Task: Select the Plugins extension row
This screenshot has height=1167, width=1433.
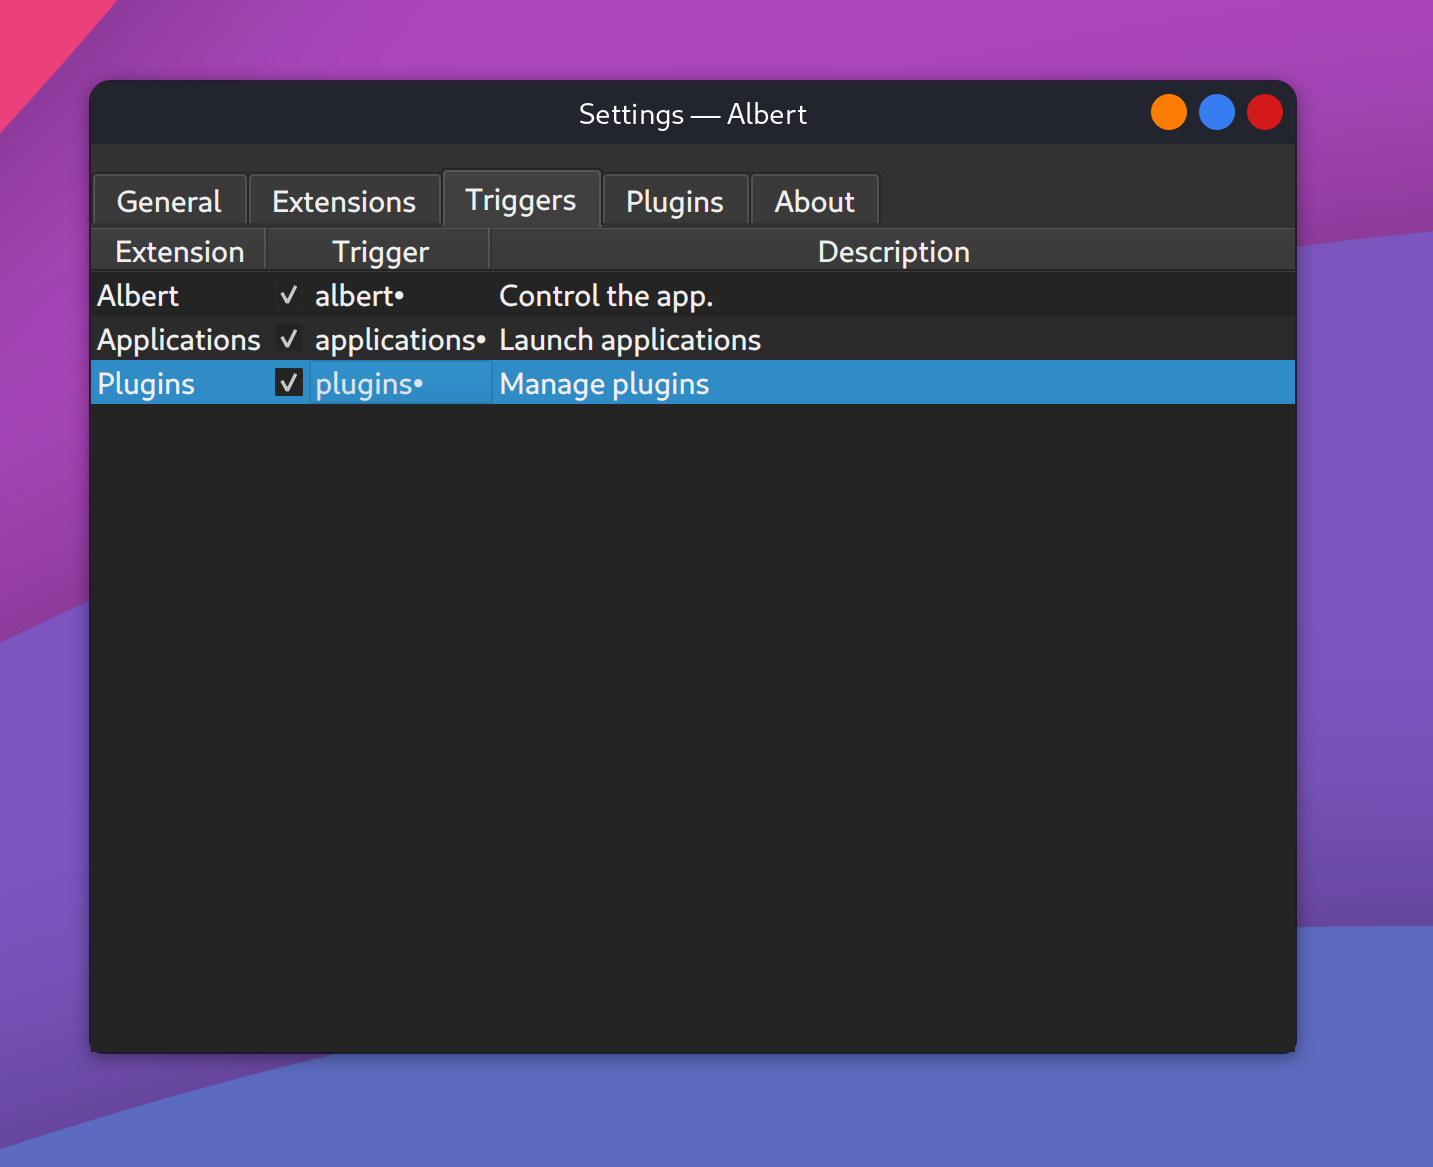Action: [x=146, y=382]
